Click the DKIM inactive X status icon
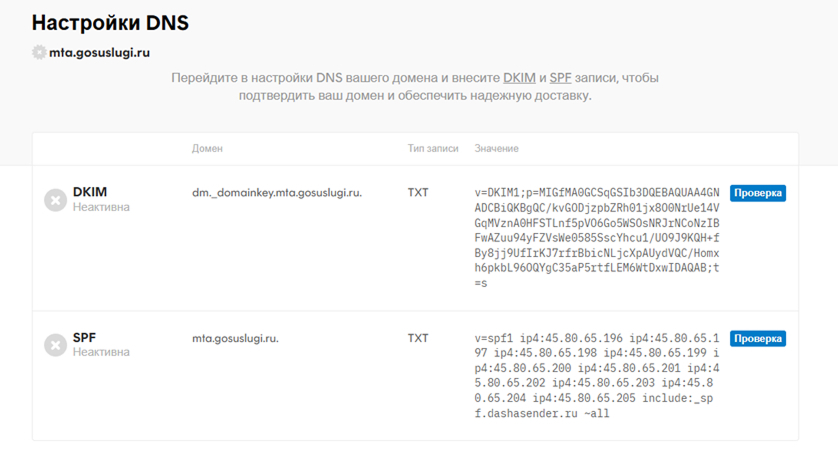 [55, 200]
